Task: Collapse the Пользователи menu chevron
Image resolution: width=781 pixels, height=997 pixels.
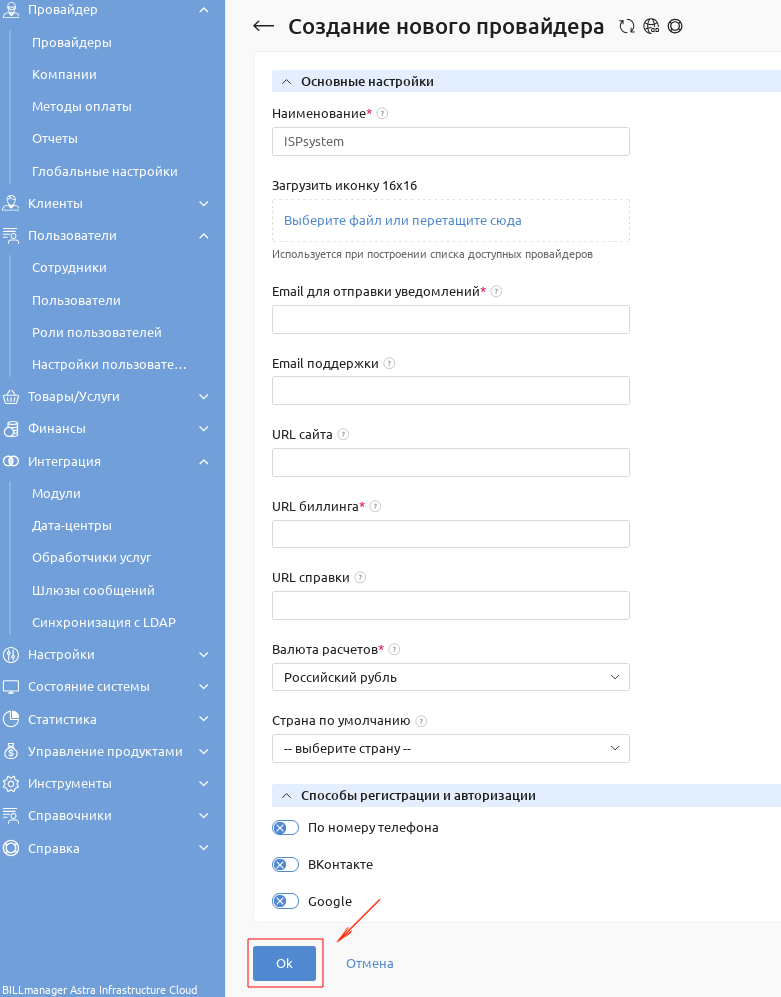Action: 204,236
